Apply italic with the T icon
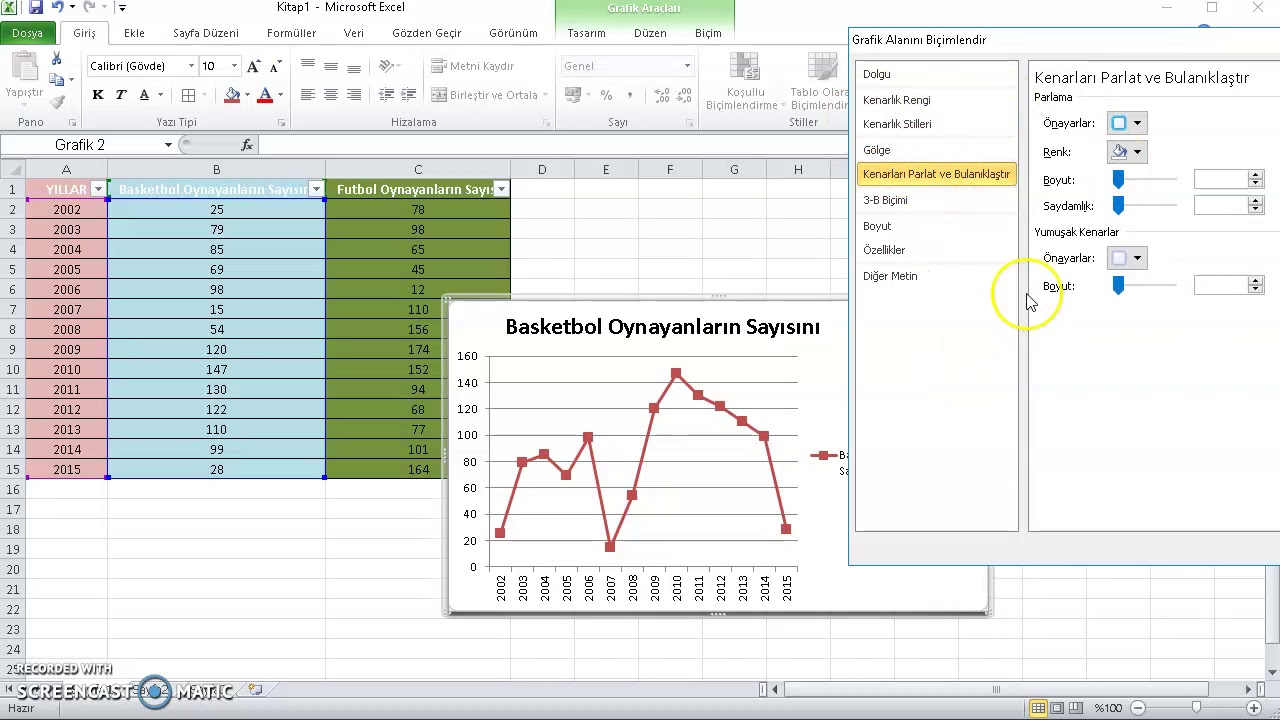The image size is (1280, 720). [x=121, y=95]
